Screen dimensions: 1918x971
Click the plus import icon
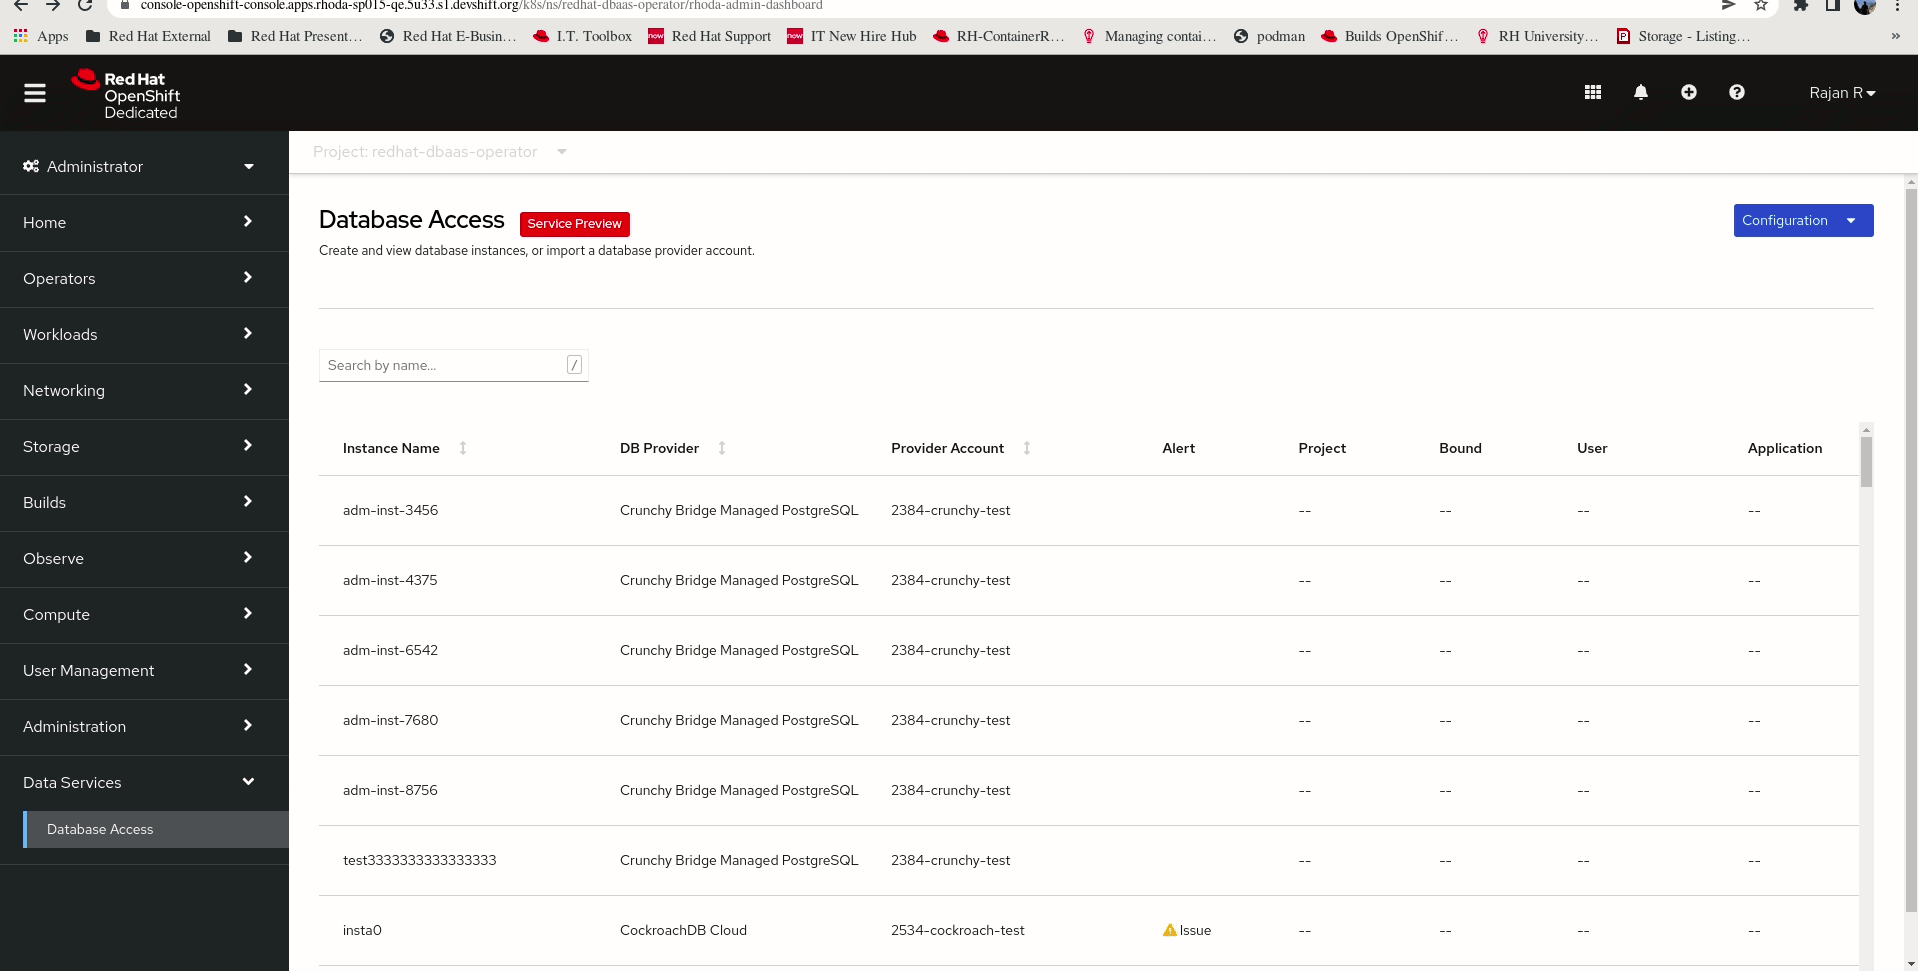point(1689,92)
